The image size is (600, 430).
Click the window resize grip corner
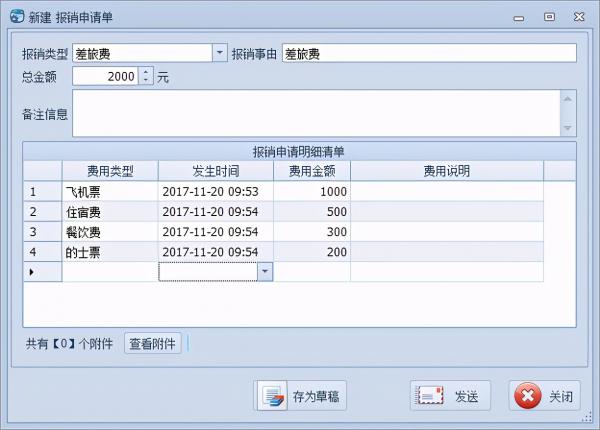(x=587, y=417)
